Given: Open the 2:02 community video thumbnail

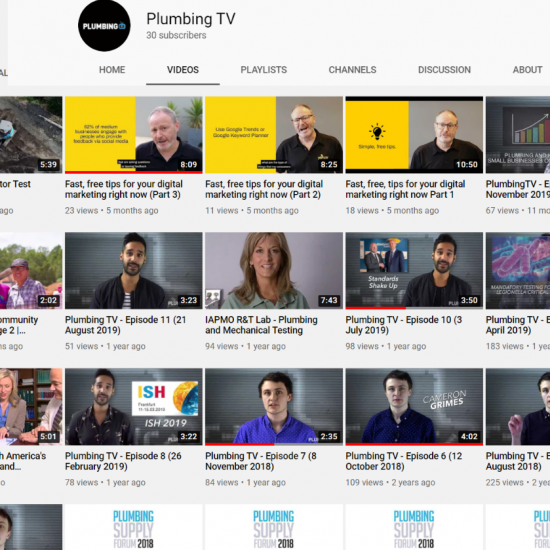Looking at the screenshot, I should [31, 270].
